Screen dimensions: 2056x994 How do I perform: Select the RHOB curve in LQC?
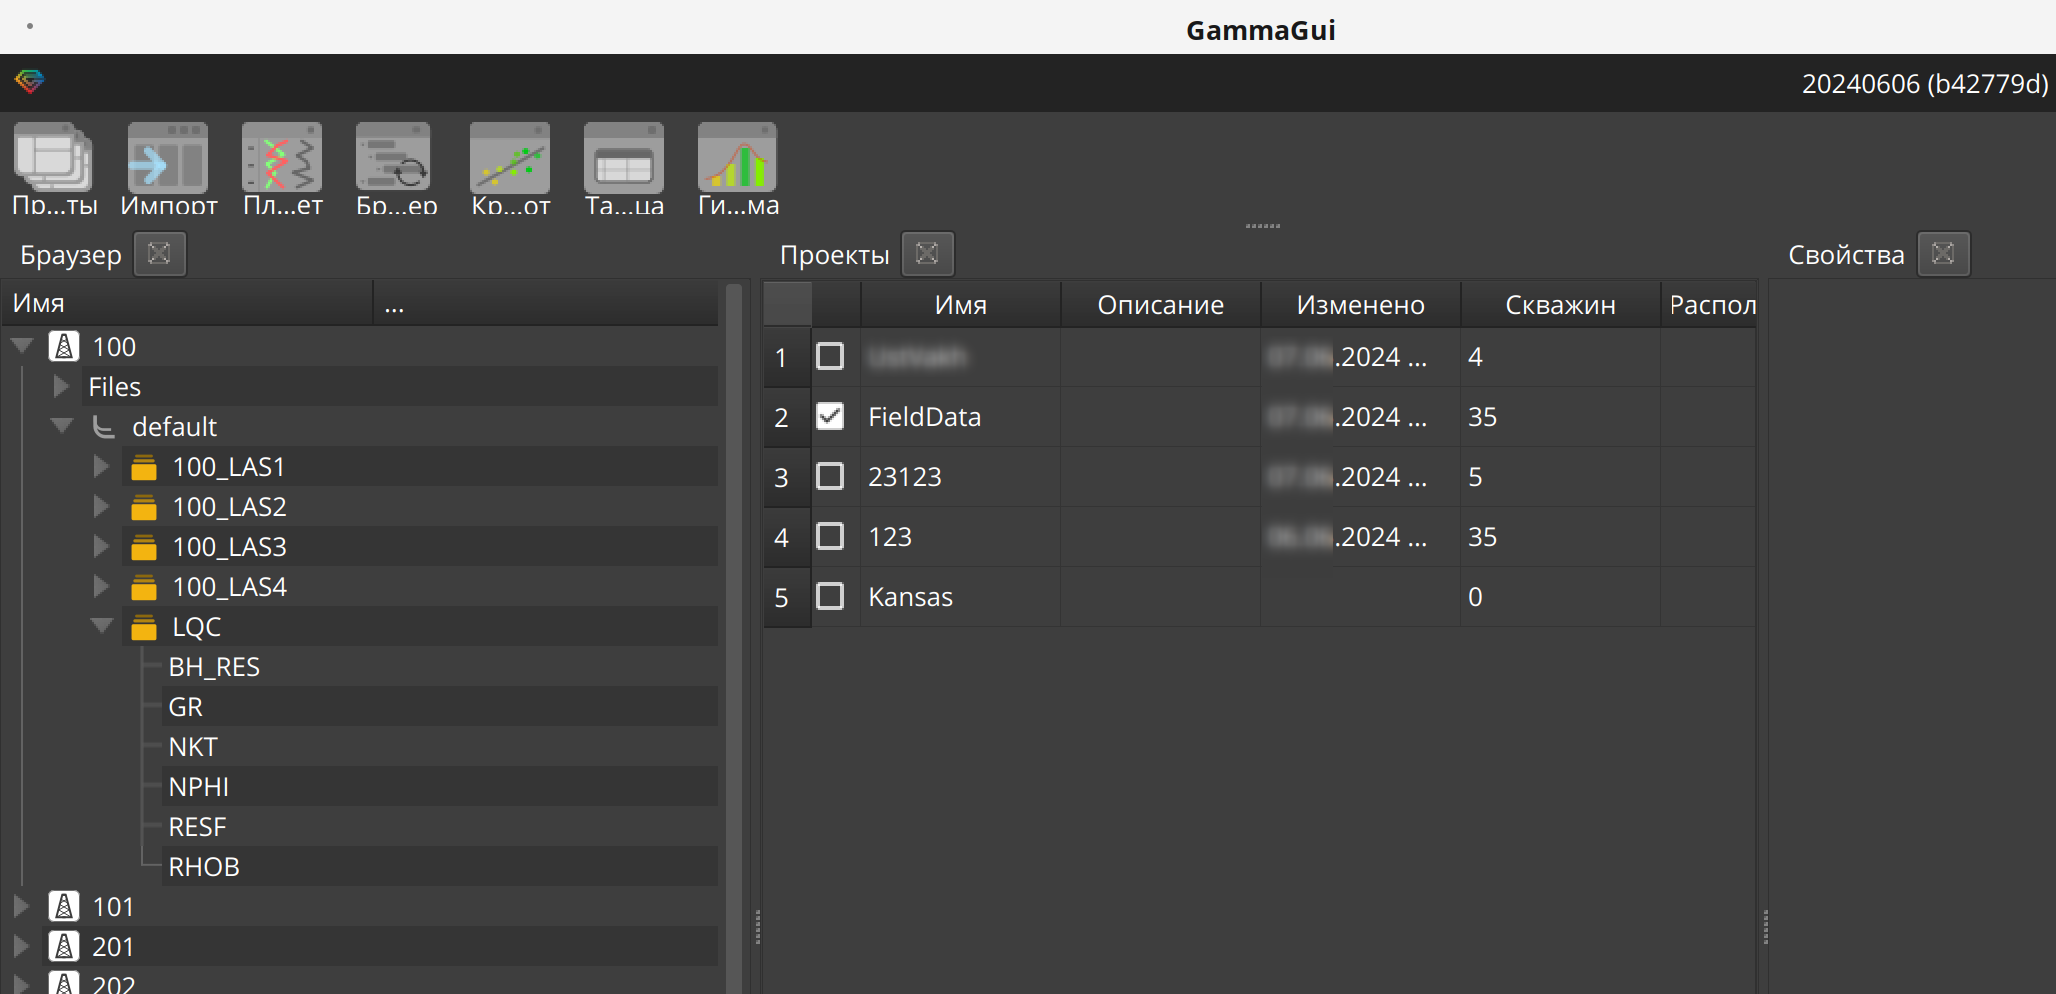204,867
